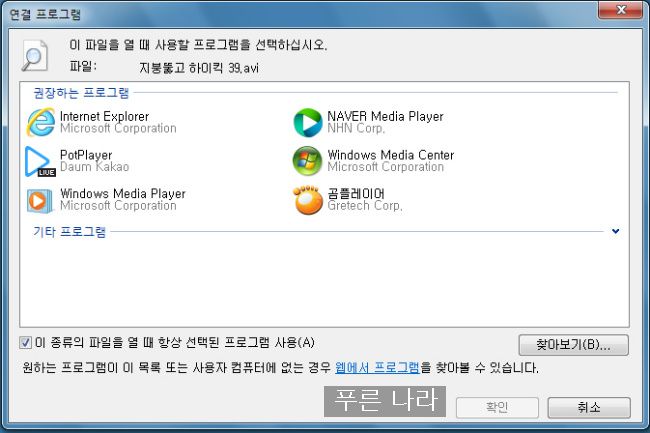Select the 곰플레이어 bear paw icon
Screen dimensions: 650x433
tap(308, 200)
